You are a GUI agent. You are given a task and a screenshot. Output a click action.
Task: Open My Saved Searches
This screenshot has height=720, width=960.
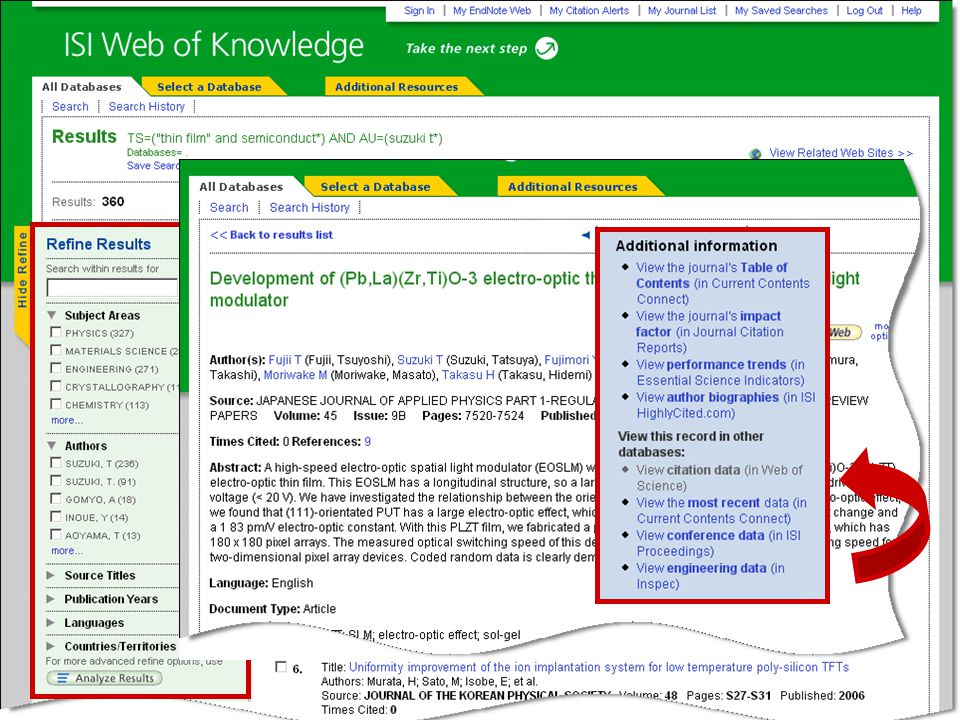(781, 10)
